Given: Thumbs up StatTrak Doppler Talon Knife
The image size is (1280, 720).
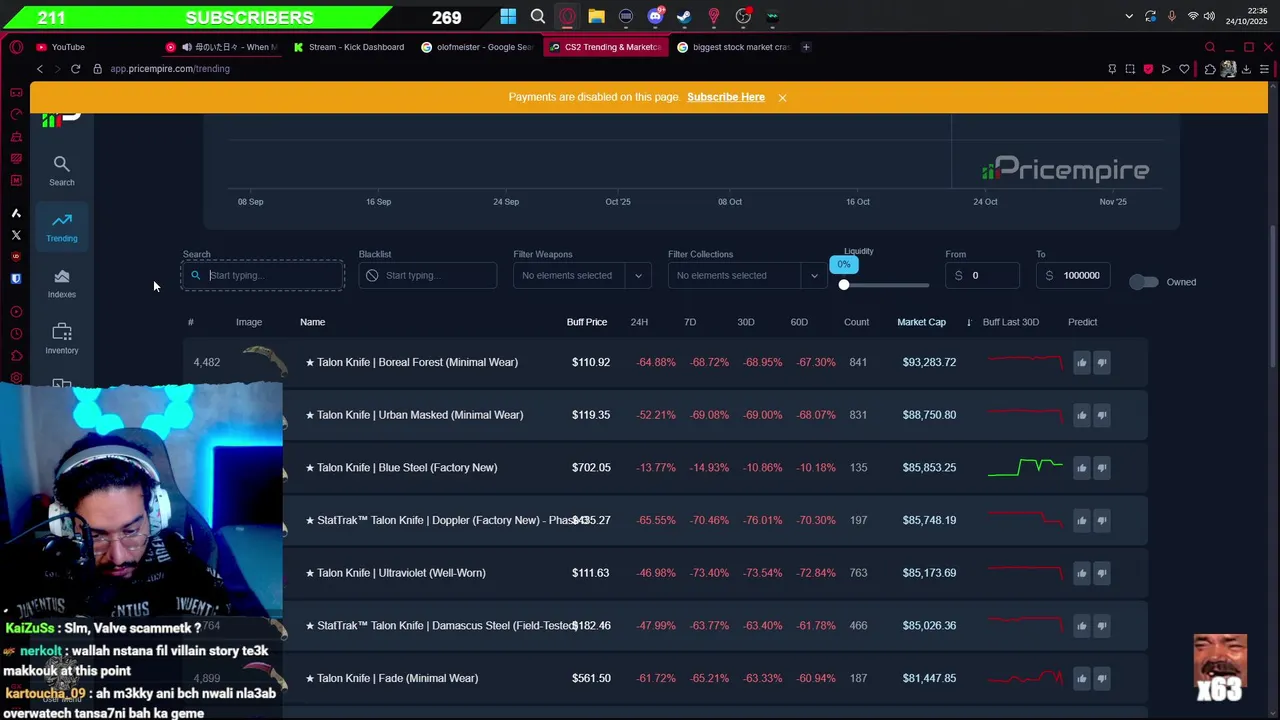Looking at the screenshot, I should [1081, 520].
